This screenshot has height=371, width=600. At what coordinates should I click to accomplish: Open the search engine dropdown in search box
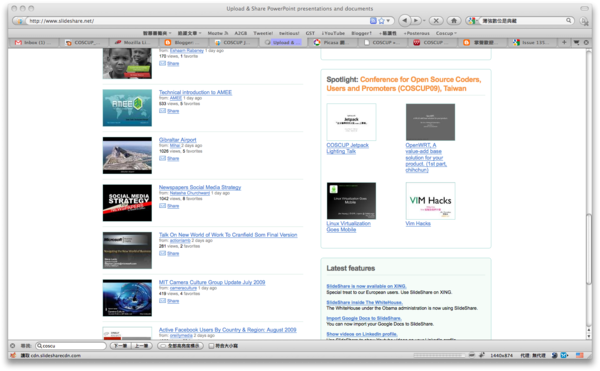[x=473, y=21]
